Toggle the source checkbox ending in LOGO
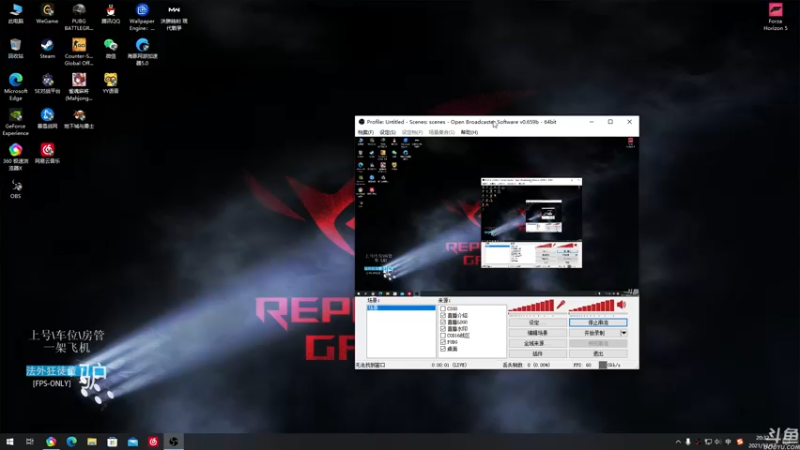 pos(443,322)
